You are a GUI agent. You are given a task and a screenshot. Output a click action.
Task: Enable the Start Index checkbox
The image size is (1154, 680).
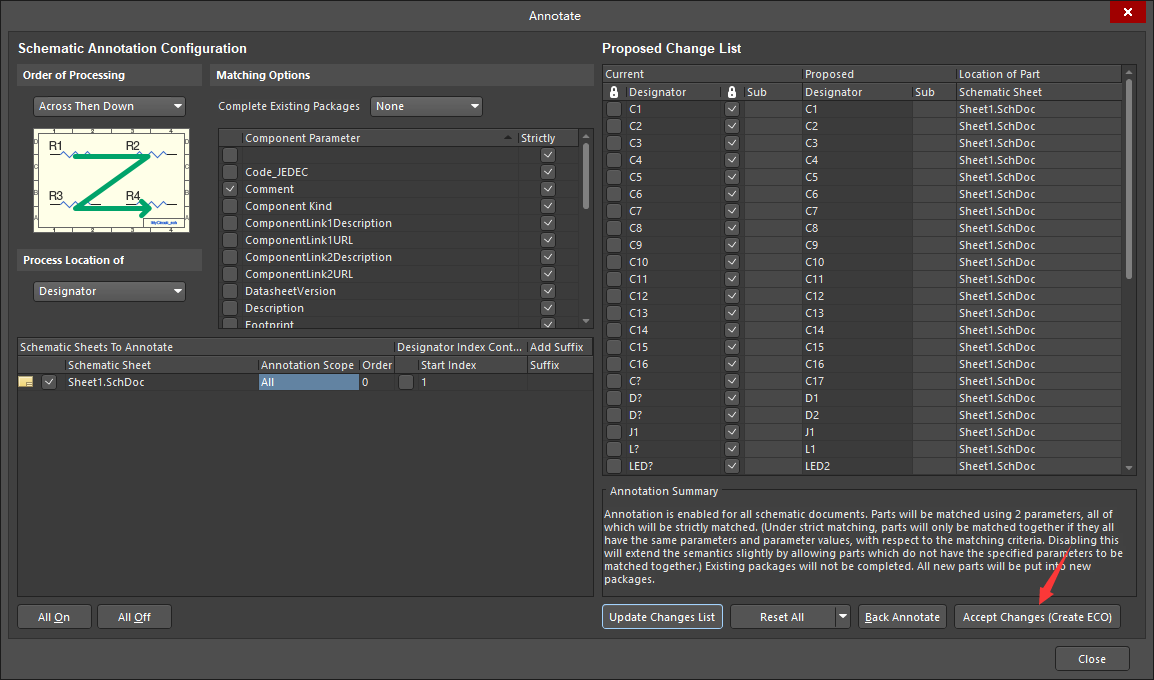[x=406, y=382]
